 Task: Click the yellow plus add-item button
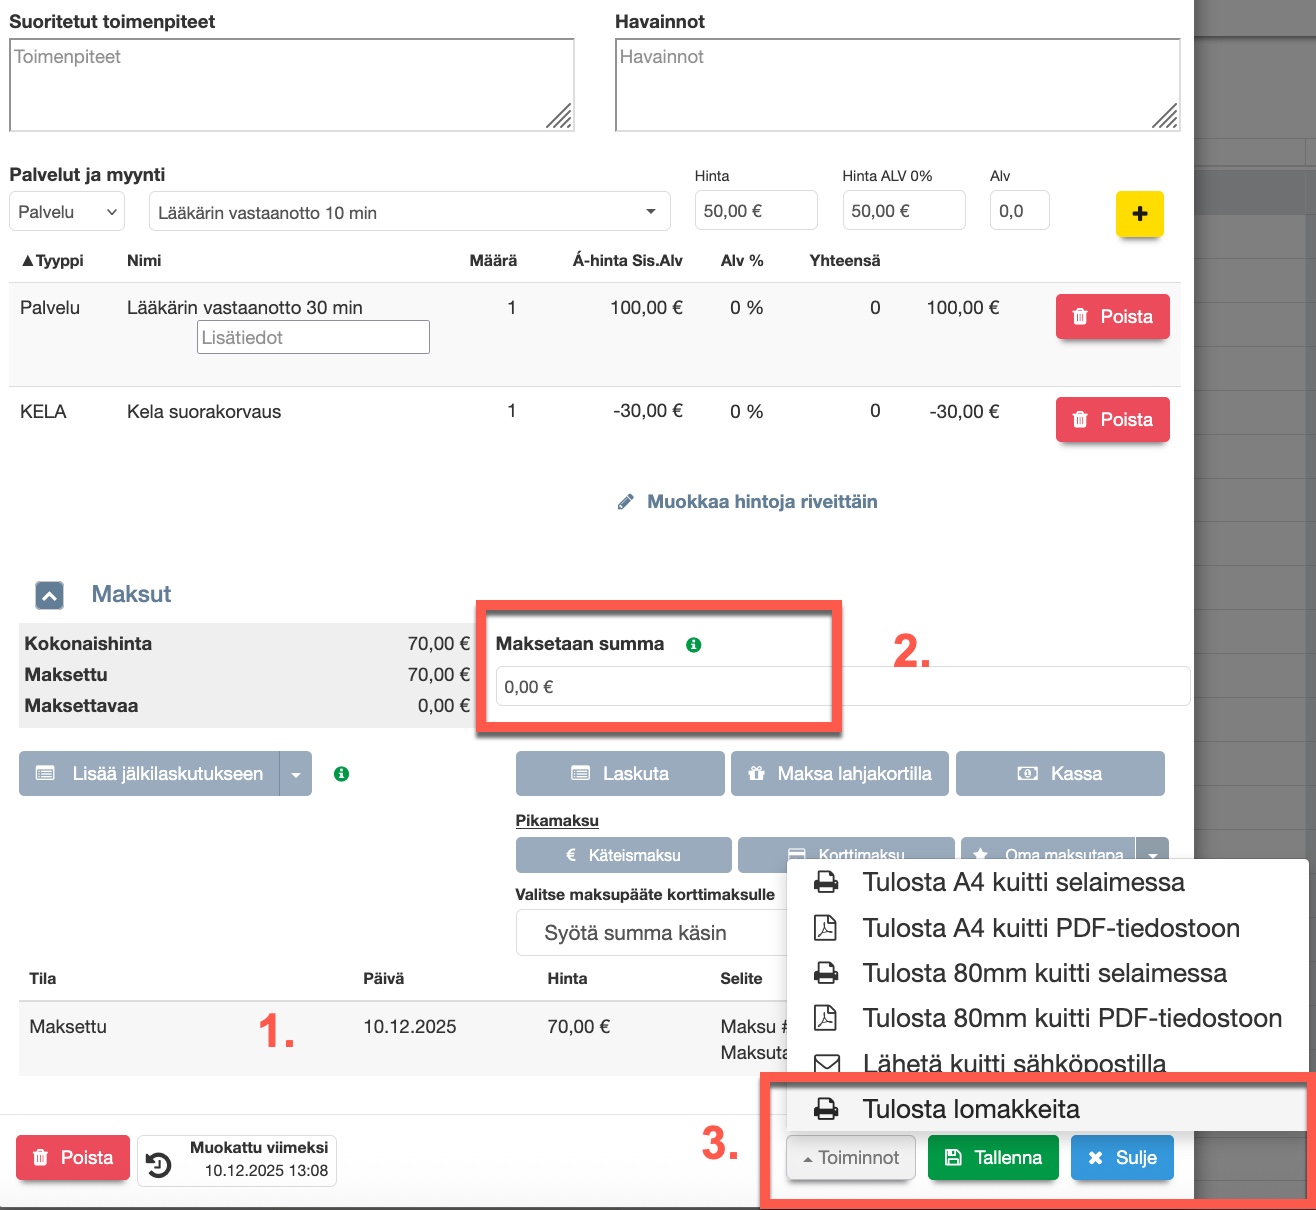coord(1139,213)
